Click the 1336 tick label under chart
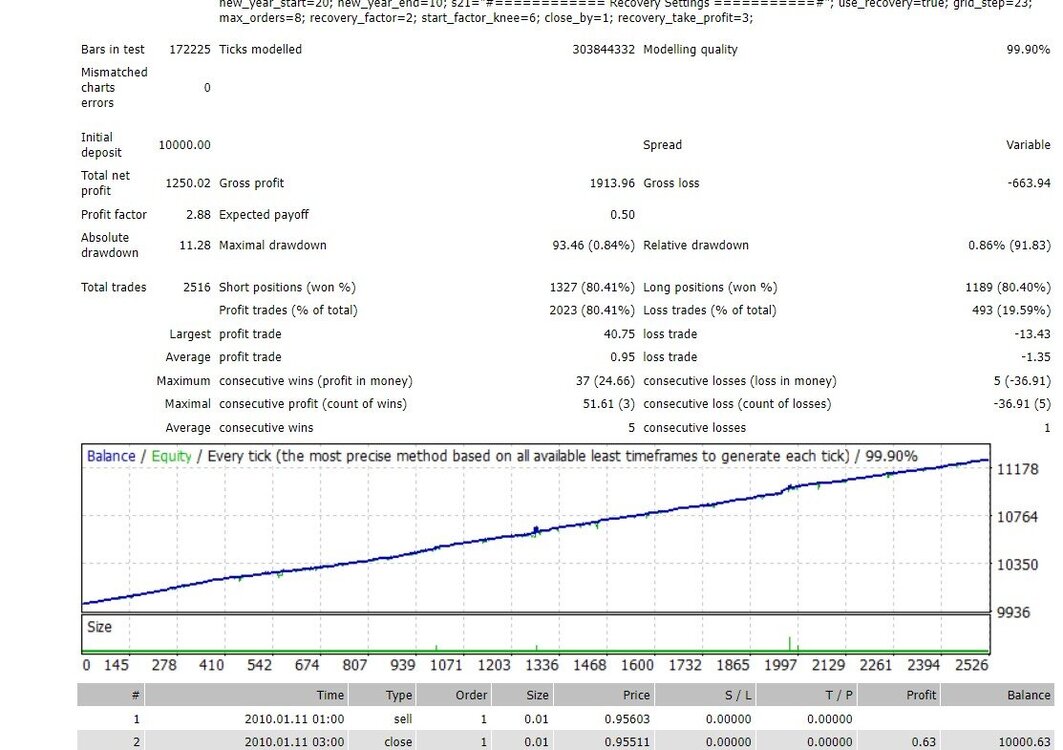The height and width of the screenshot is (750, 1063). pyautogui.click(x=542, y=665)
